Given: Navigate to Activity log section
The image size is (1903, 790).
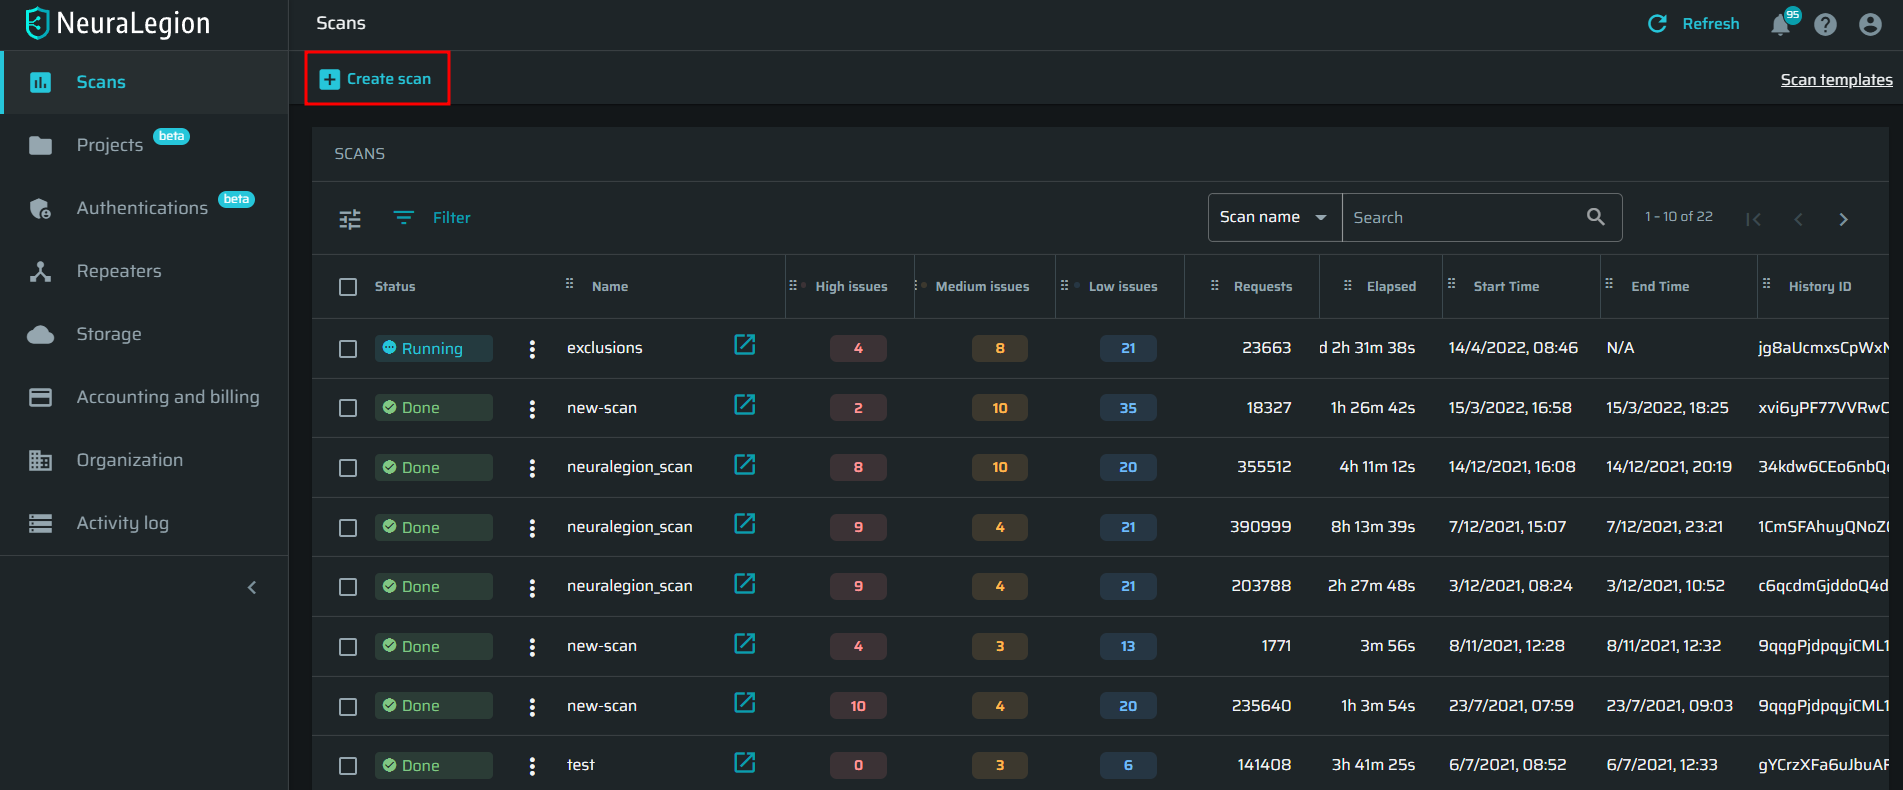Looking at the screenshot, I should tap(122, 523).
